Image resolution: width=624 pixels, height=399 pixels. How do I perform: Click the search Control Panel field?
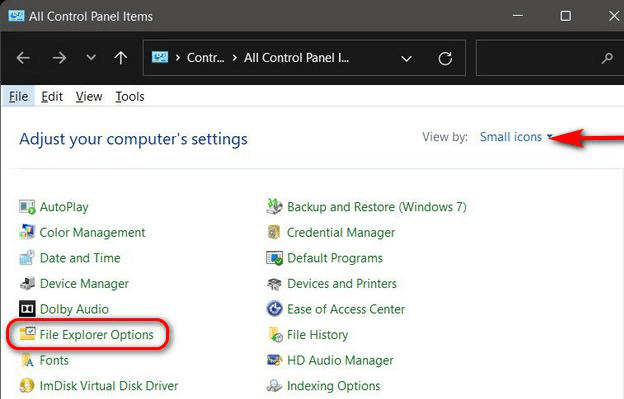click(549, 58)
